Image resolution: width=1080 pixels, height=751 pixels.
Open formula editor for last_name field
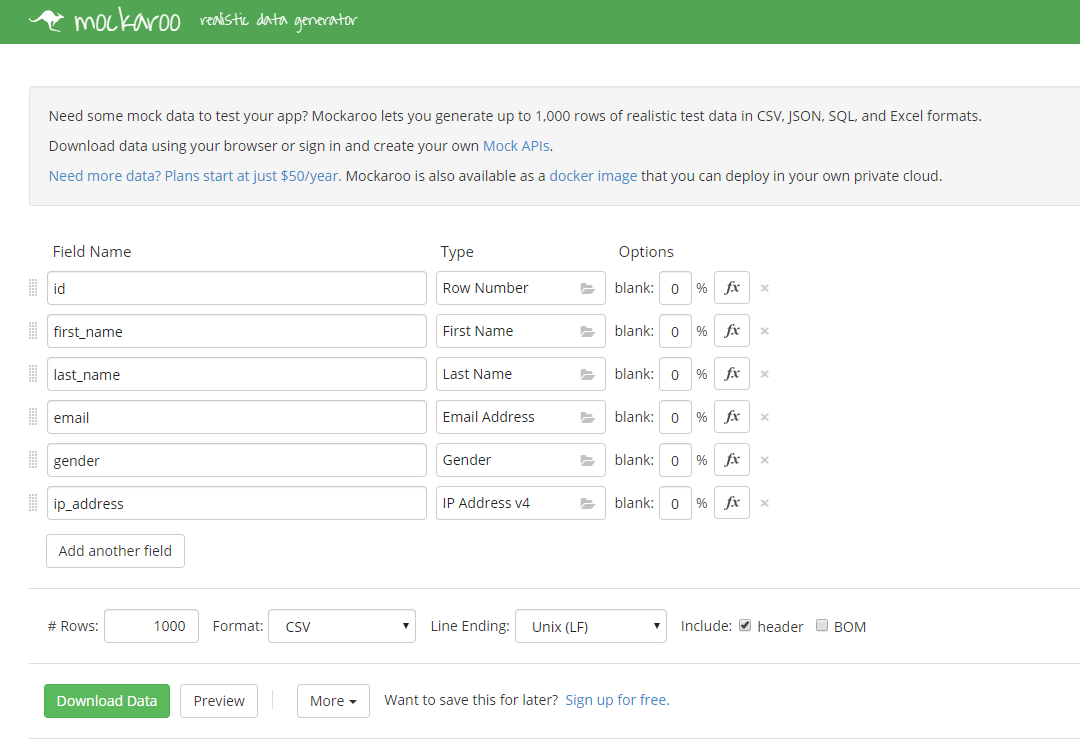point(731,374)
